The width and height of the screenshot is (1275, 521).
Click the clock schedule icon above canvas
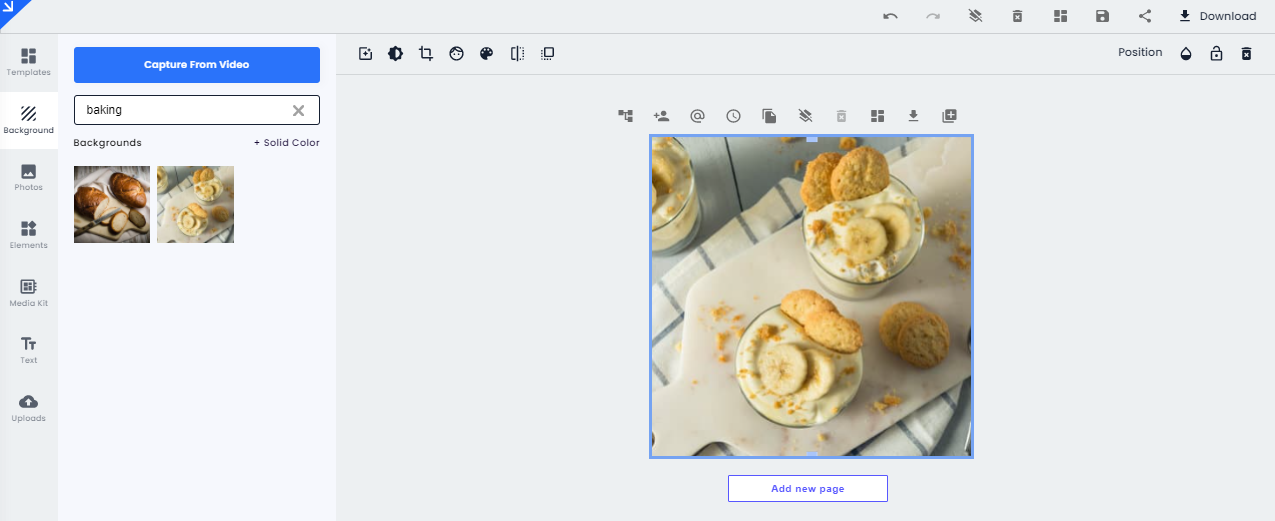pos(733,116)
